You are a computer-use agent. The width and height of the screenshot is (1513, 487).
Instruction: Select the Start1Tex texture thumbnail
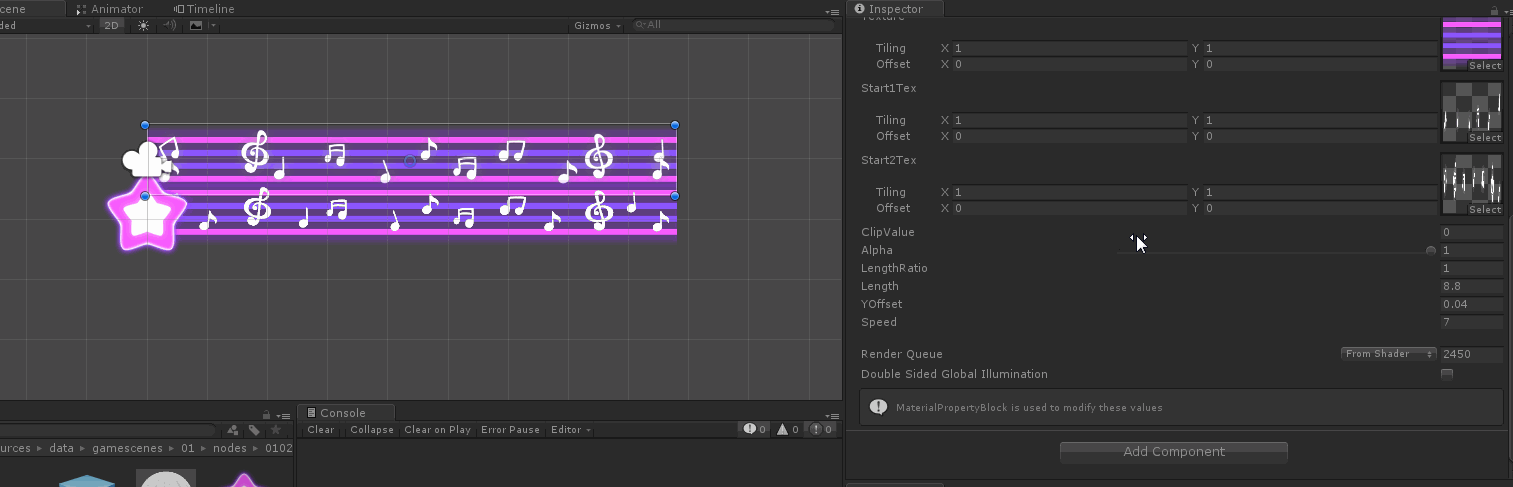(x=1471, y=113)
